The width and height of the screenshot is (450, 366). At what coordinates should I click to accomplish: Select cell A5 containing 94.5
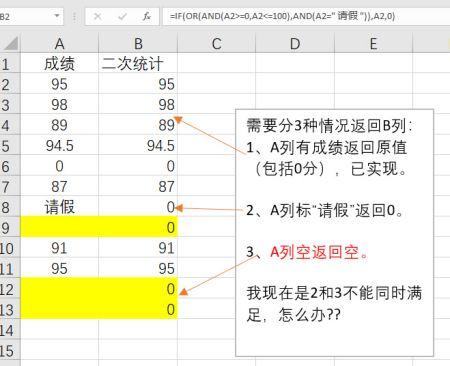point(60,145)
